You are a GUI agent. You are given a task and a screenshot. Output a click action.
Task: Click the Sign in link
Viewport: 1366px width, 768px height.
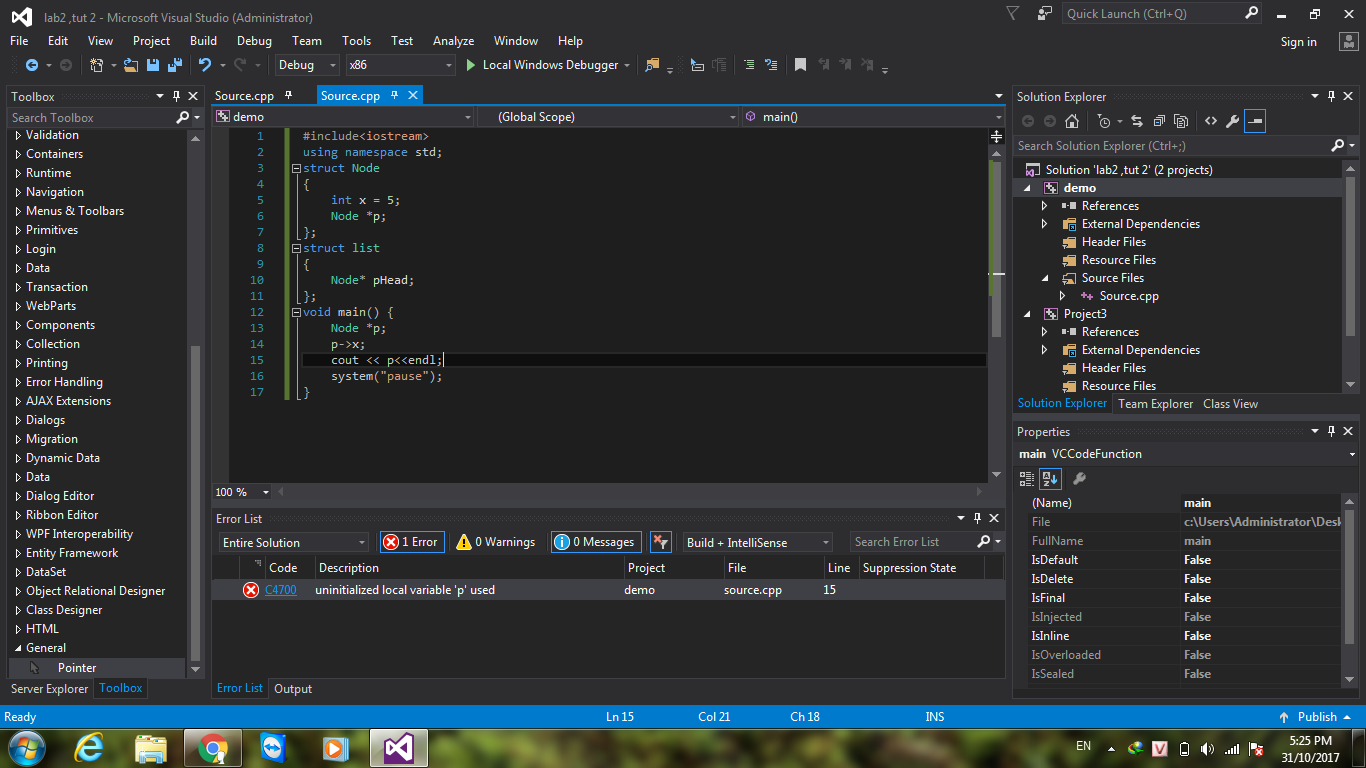pyautogui.click(x=1298, y=42)
